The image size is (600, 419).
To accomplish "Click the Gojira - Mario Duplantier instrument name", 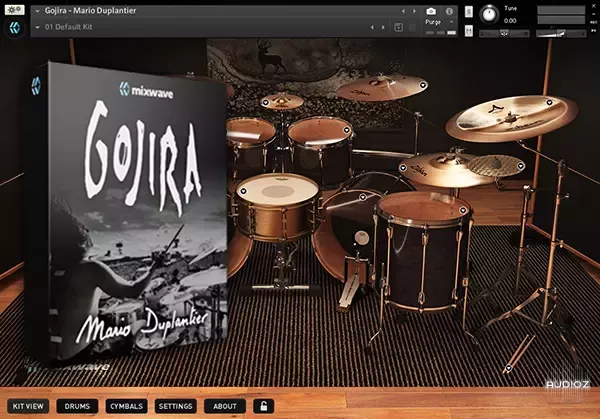I will 90,11.
